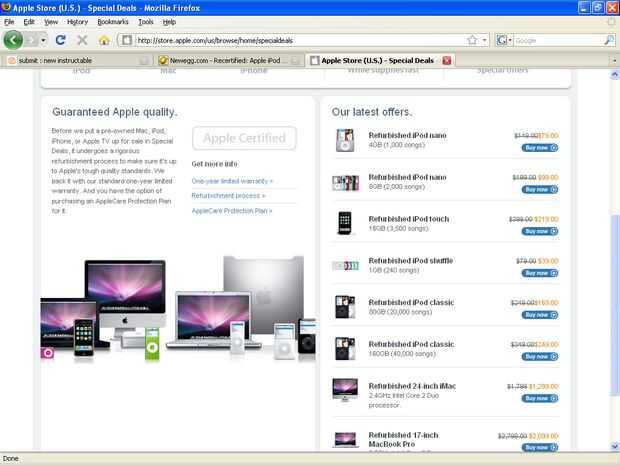
Task: Open the Refurbished iPod touch title link
Action: (409, 219)
